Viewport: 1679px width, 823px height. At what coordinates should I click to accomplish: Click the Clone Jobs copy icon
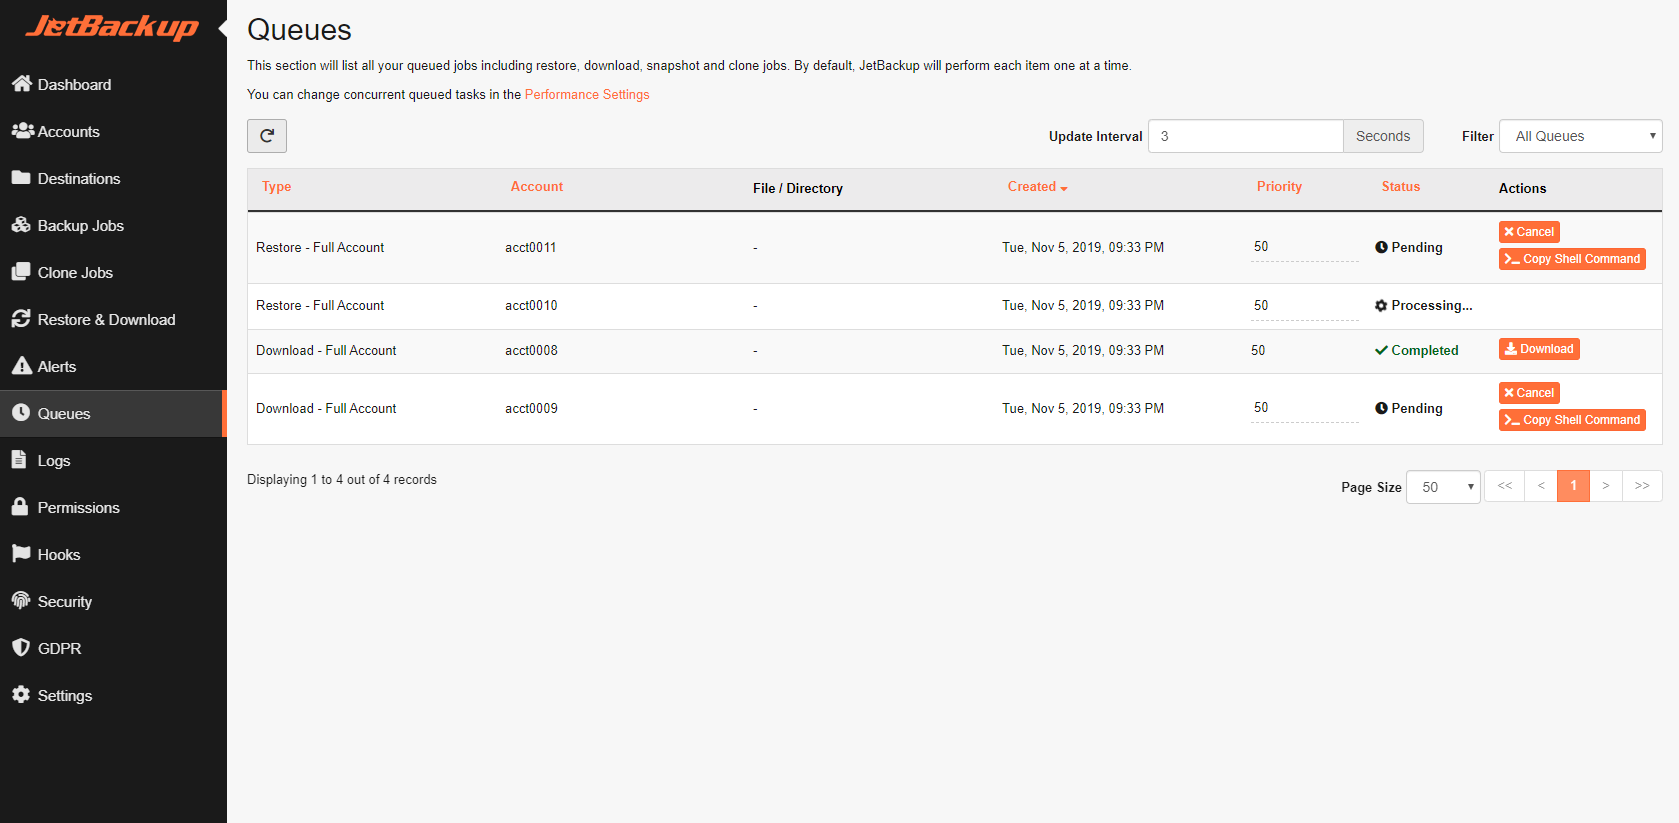click(x=21, y=272)
